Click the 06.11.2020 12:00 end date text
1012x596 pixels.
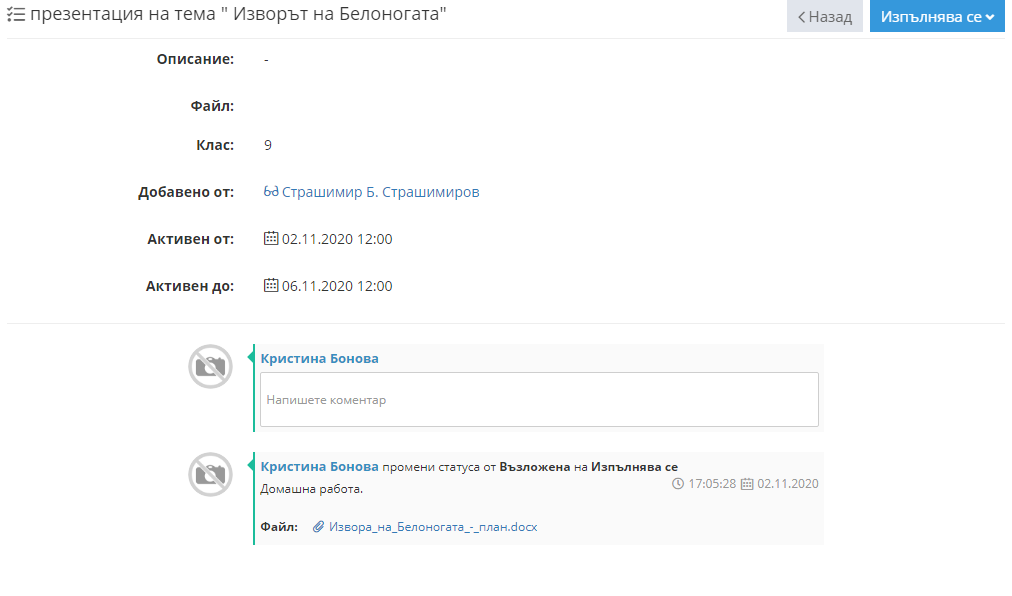337,286
